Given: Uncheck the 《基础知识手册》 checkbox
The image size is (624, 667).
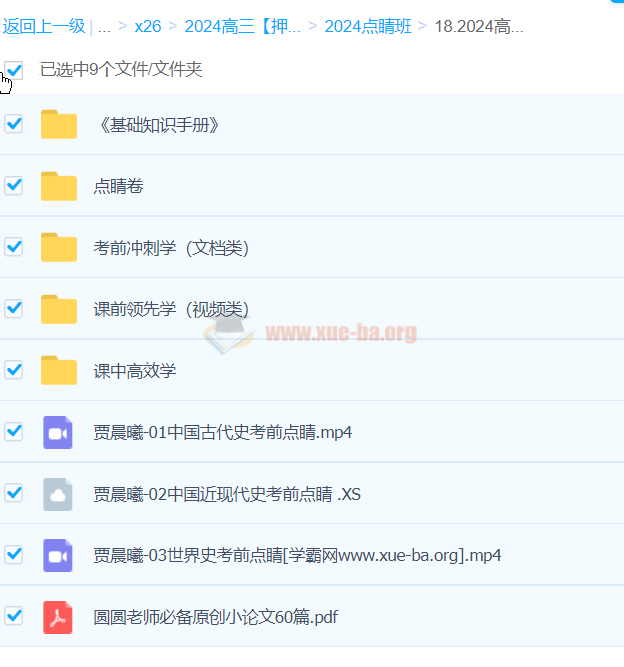Looking at the screenshot, I should [x=14, y=124].
